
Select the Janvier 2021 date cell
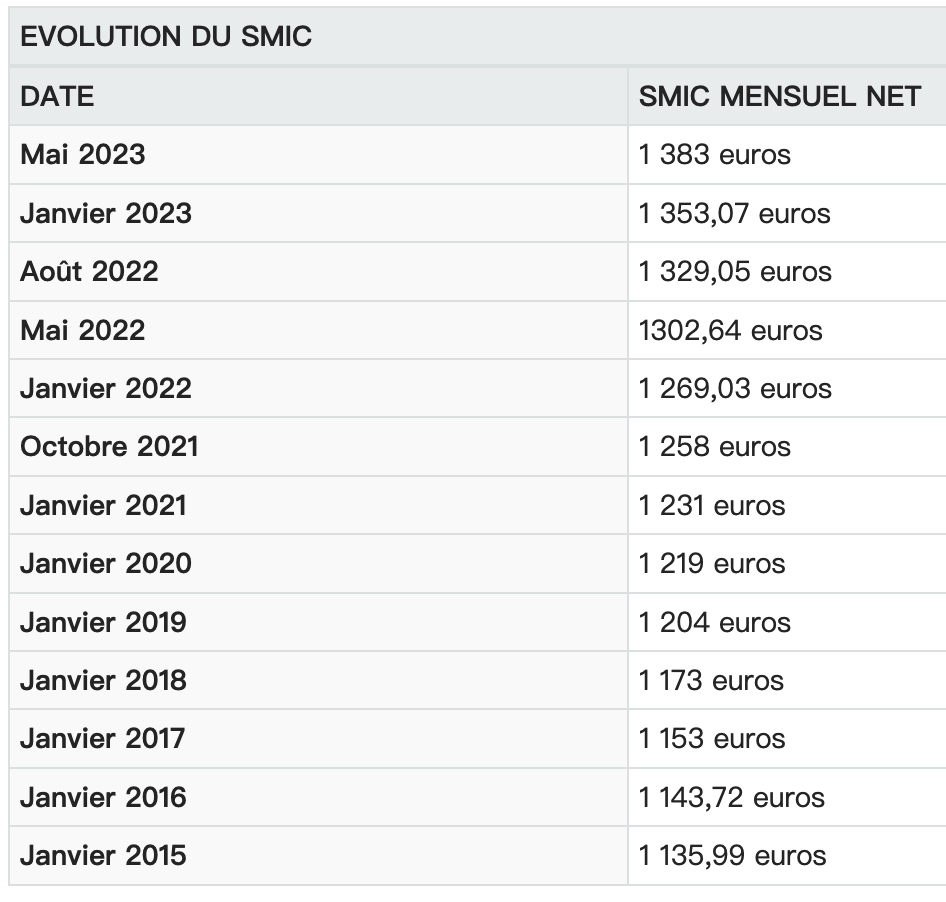coord(103,505)
